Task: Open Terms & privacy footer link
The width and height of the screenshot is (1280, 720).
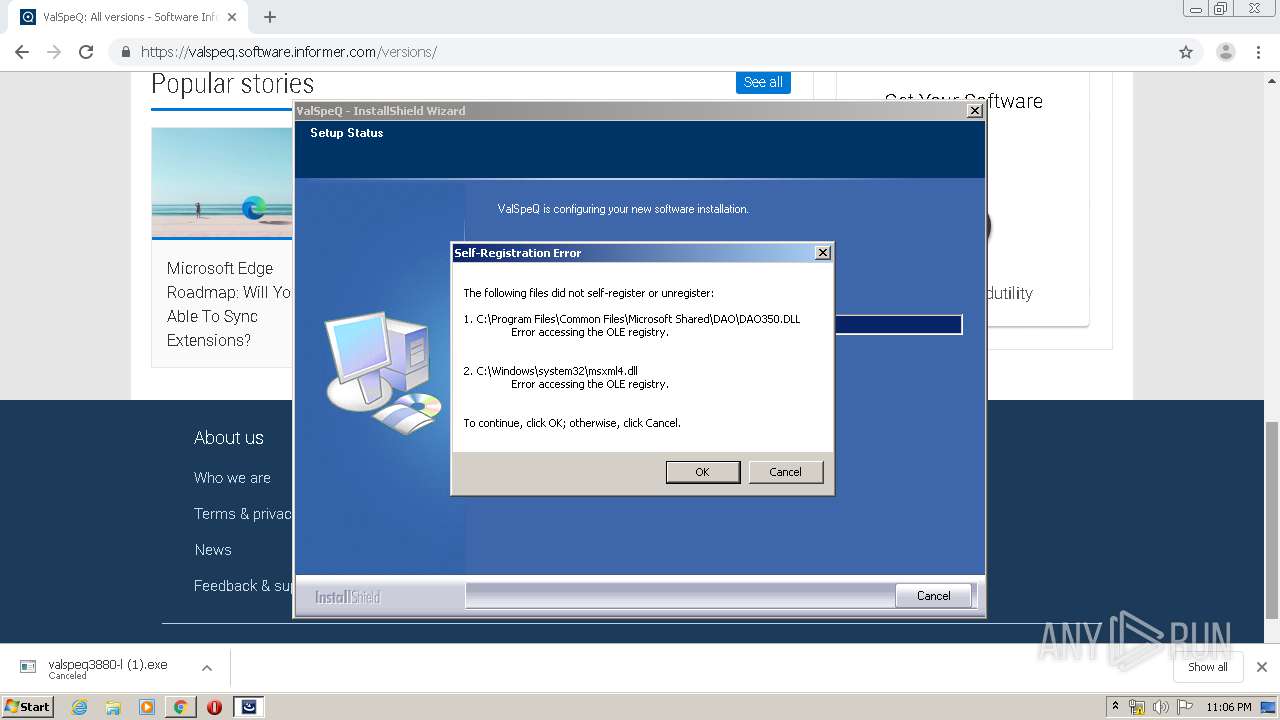Action: coord(243,514)
